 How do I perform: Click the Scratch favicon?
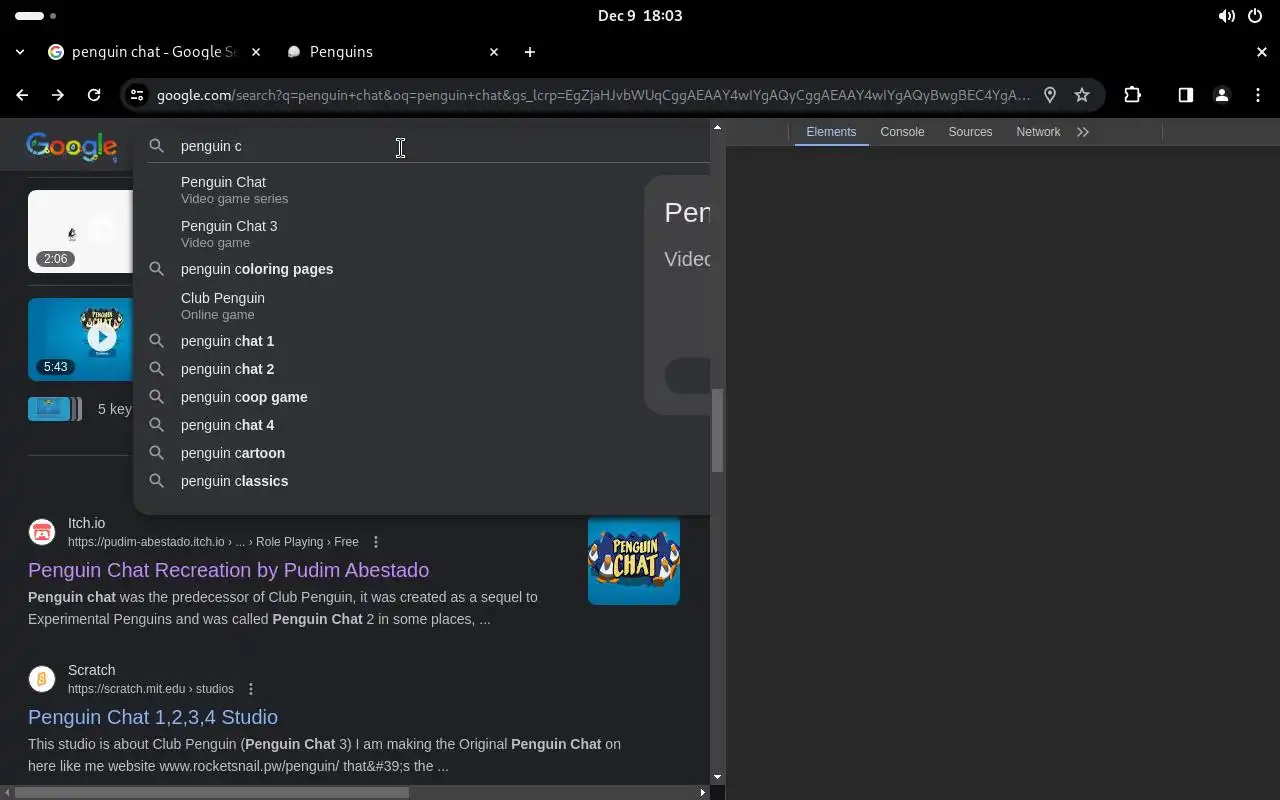click(42, 679)
